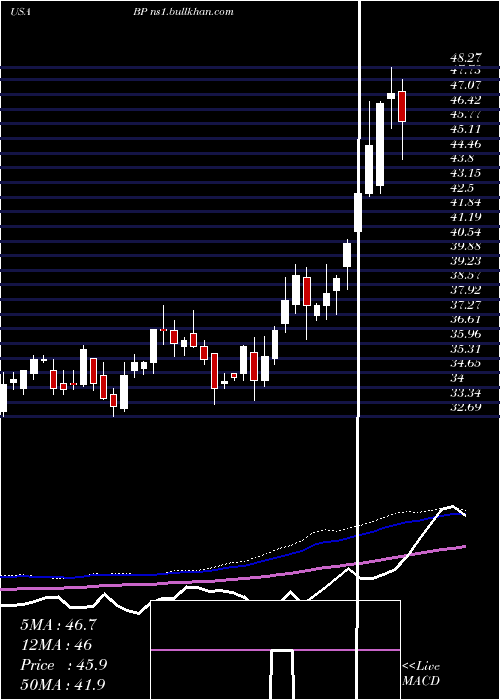
Task: Click the 42.5 price label
Action: click(x=463, y=188)
